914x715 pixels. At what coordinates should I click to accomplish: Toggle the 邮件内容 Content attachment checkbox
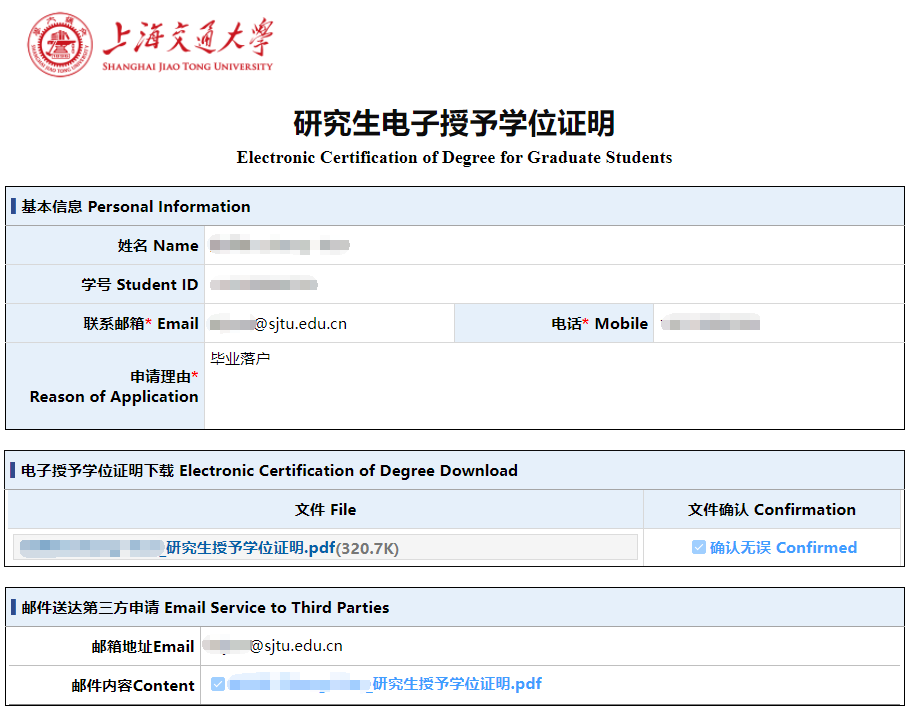tap(218, 684)
